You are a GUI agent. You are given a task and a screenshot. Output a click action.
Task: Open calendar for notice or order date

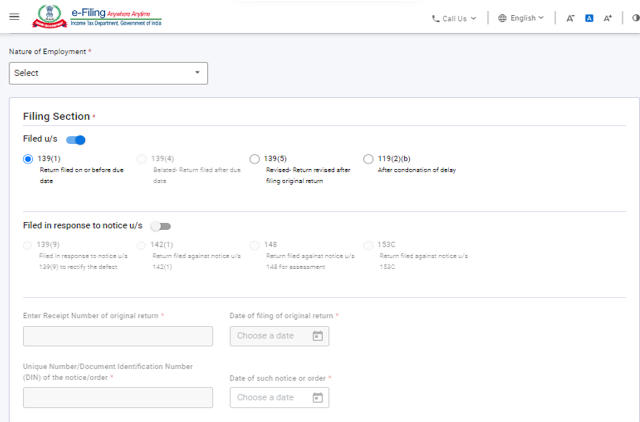click(318, 398)
